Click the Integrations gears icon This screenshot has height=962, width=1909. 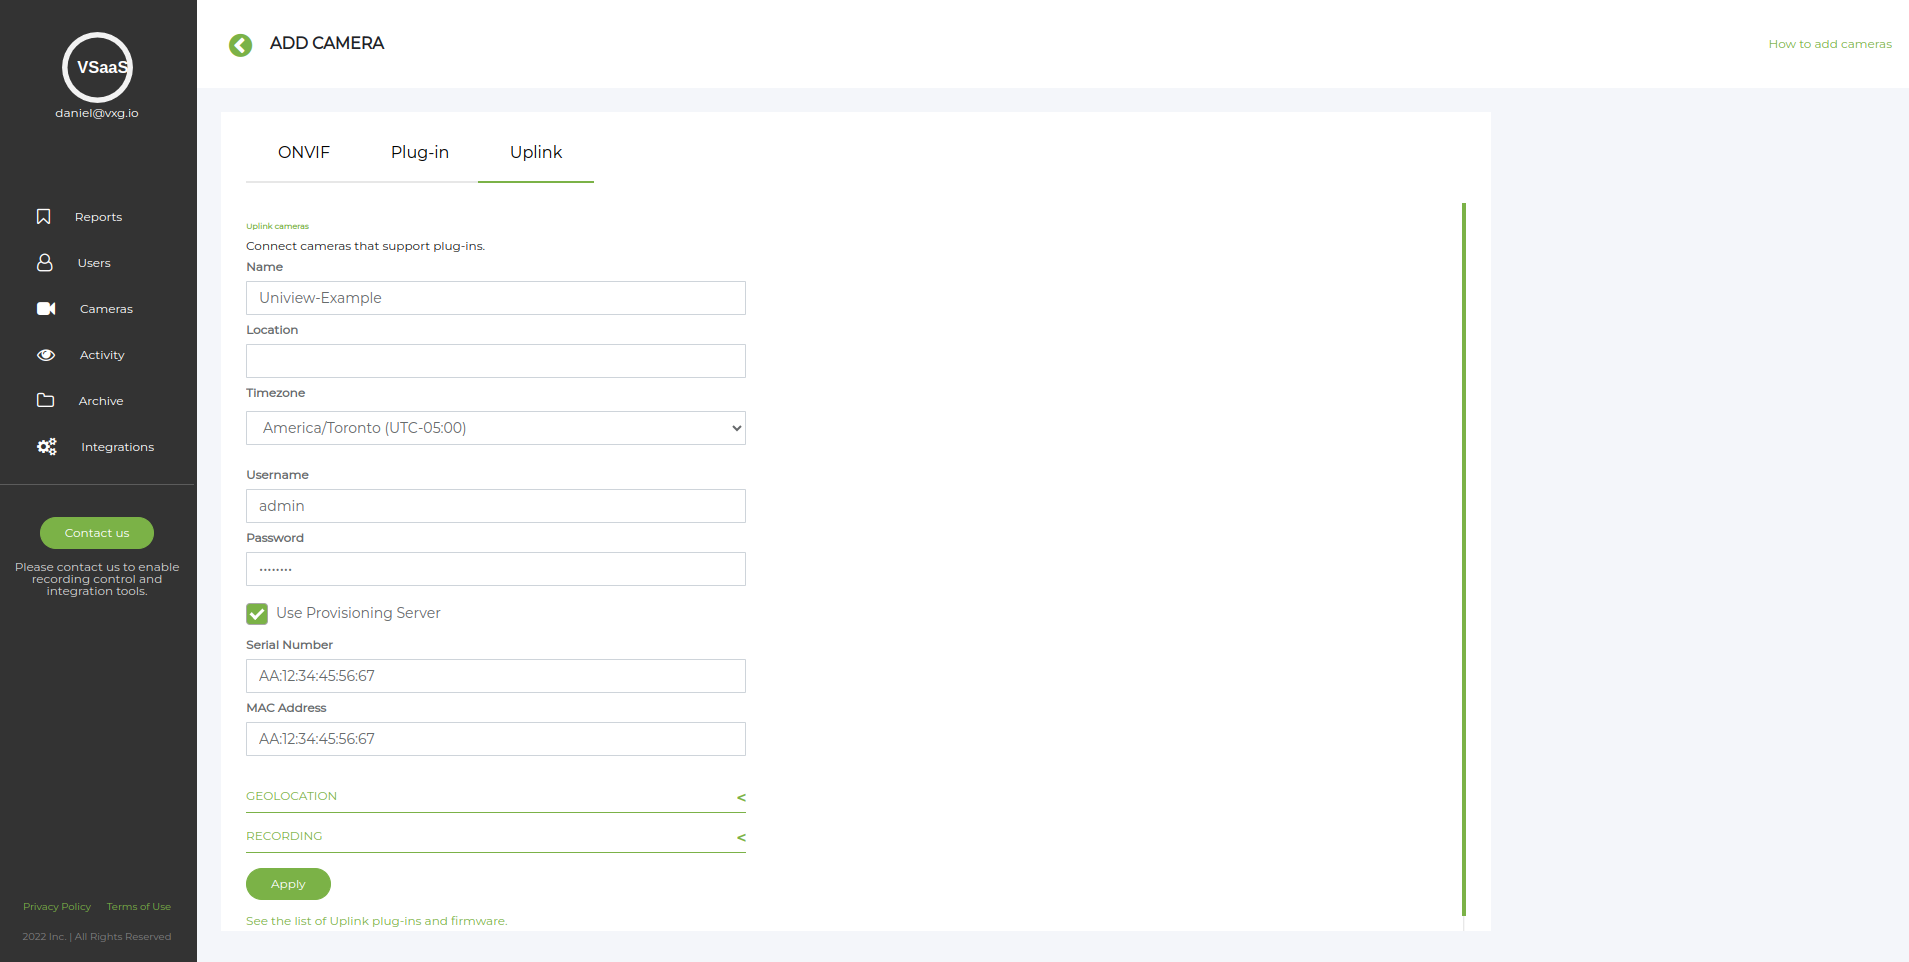pos(47,447)
